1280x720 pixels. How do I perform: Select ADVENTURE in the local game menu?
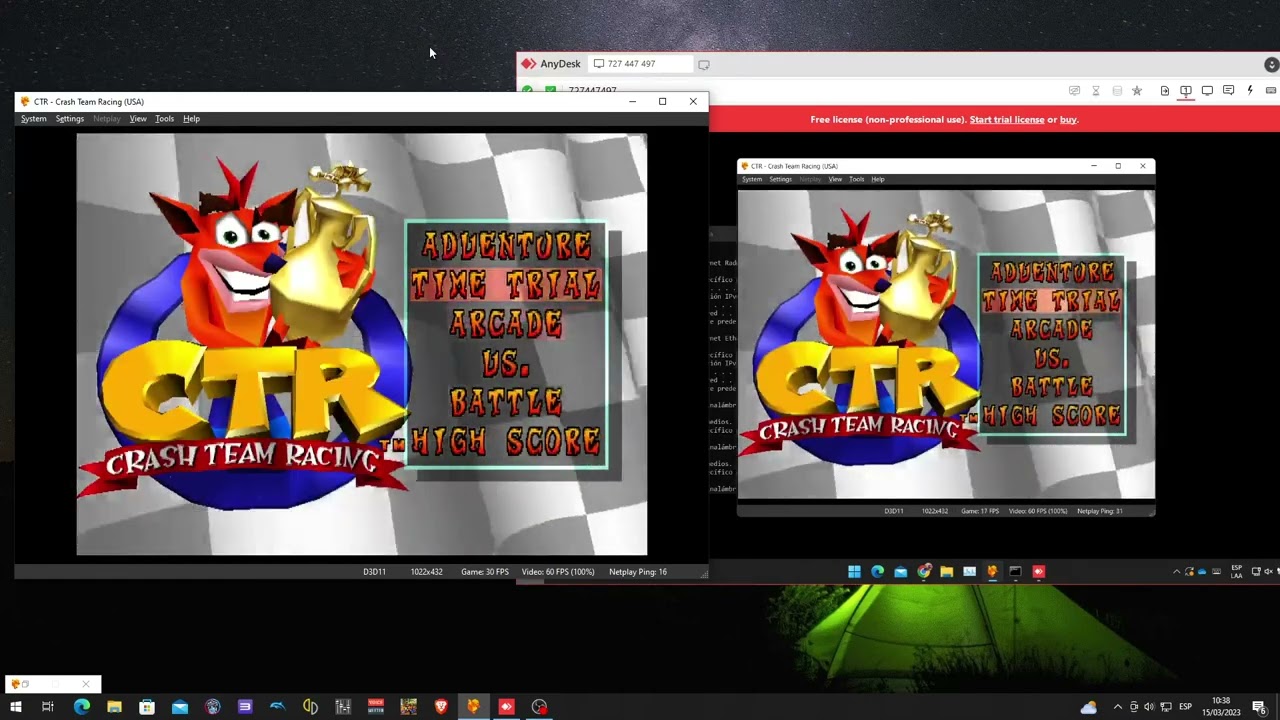coord(507,245)
